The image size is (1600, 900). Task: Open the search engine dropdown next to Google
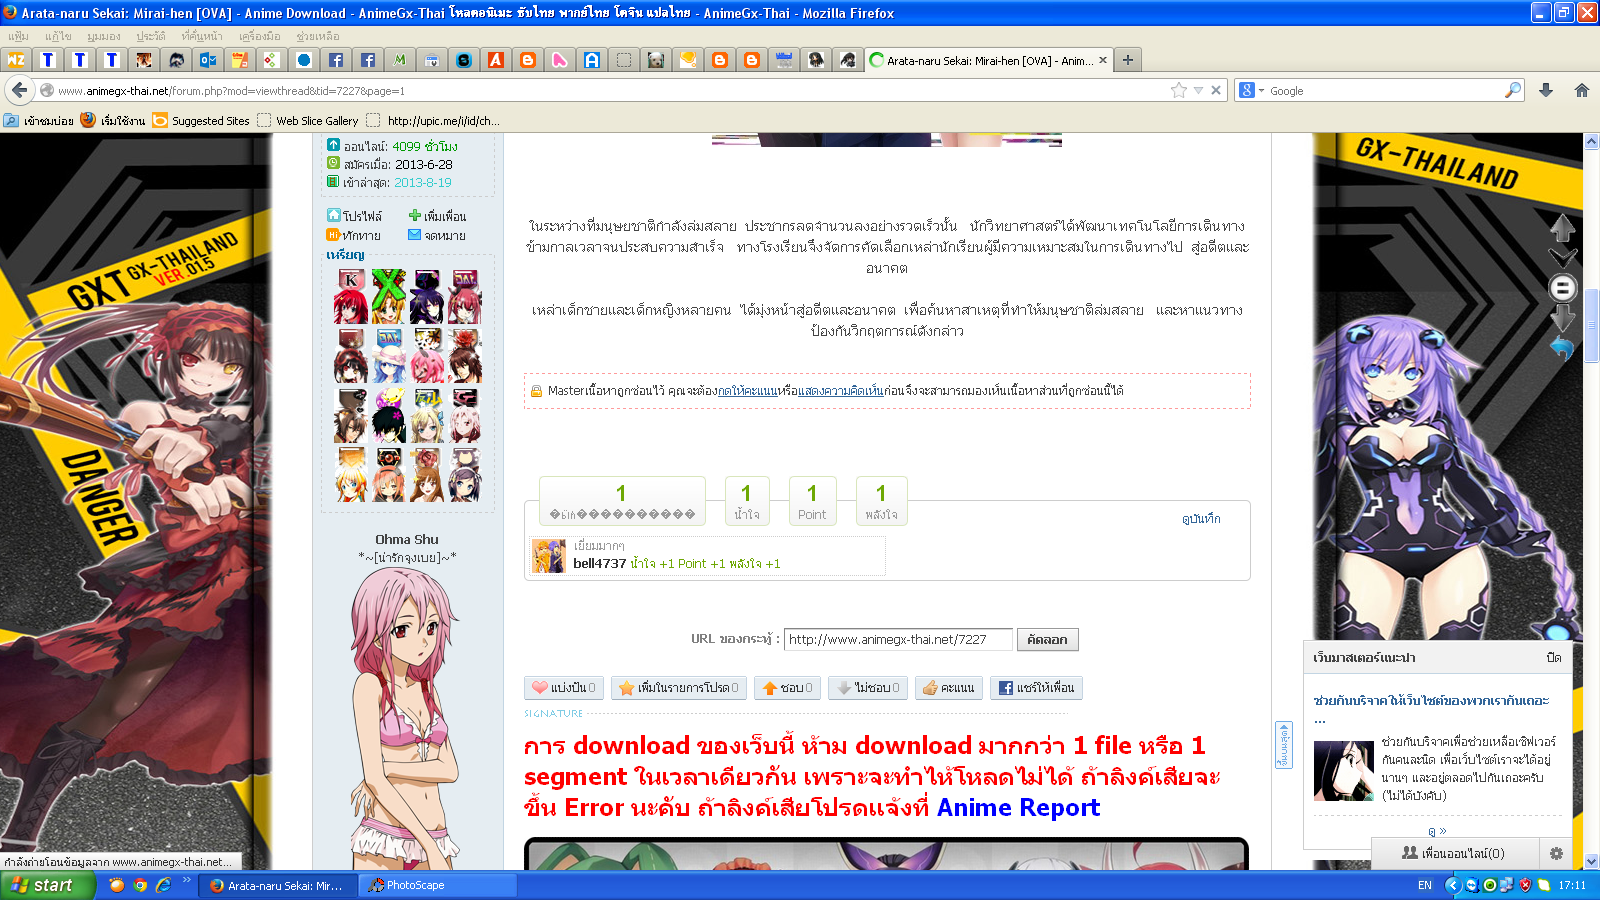pyautogui.click(x=1251, y=90)
